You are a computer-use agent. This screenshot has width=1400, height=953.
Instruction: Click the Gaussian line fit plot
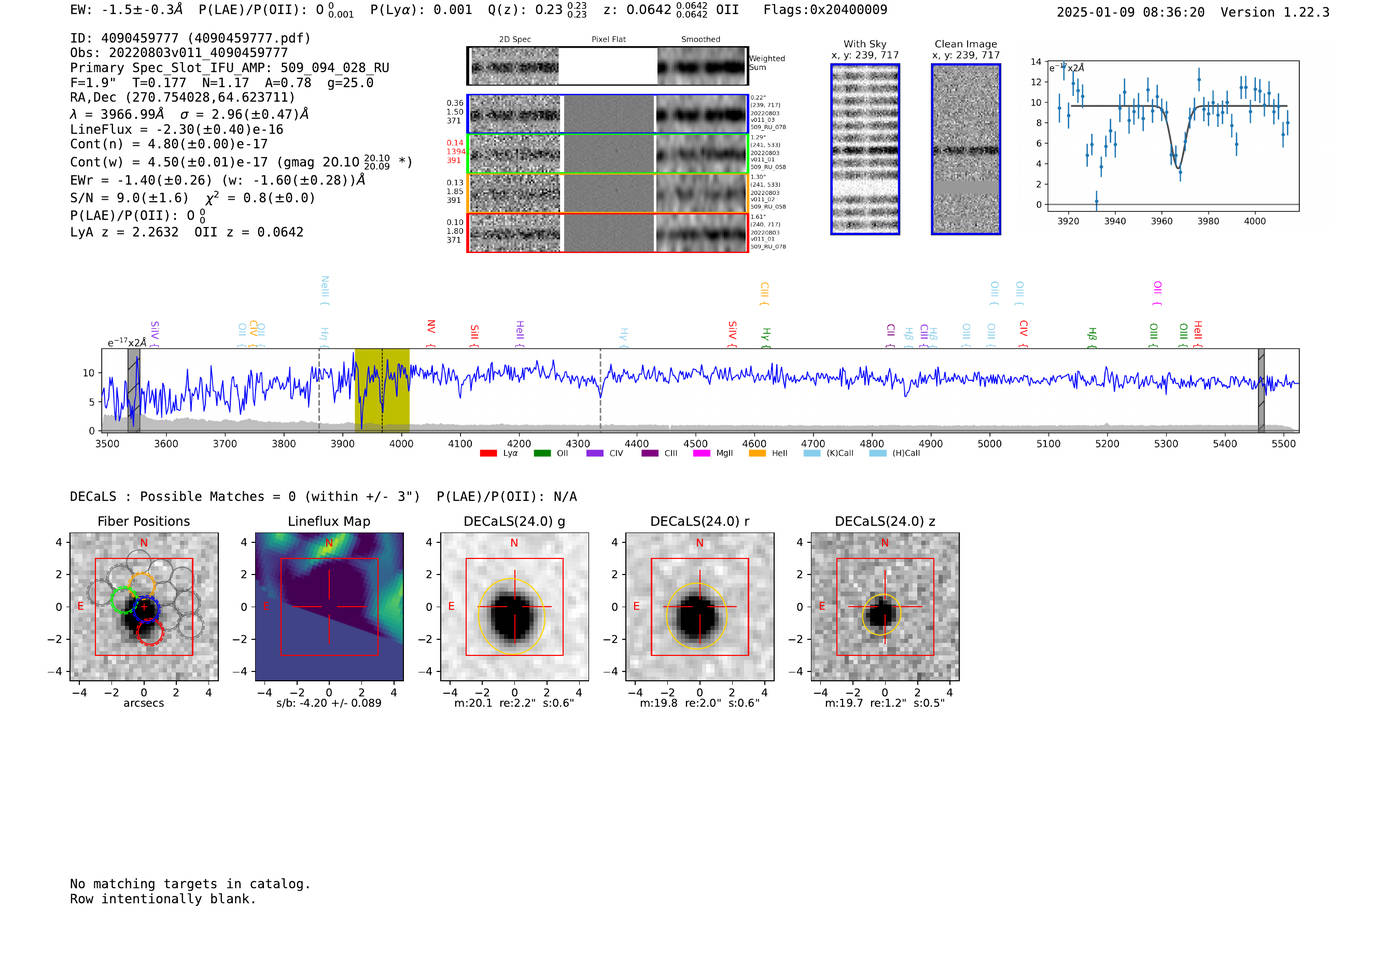(x=1172, y=136)
